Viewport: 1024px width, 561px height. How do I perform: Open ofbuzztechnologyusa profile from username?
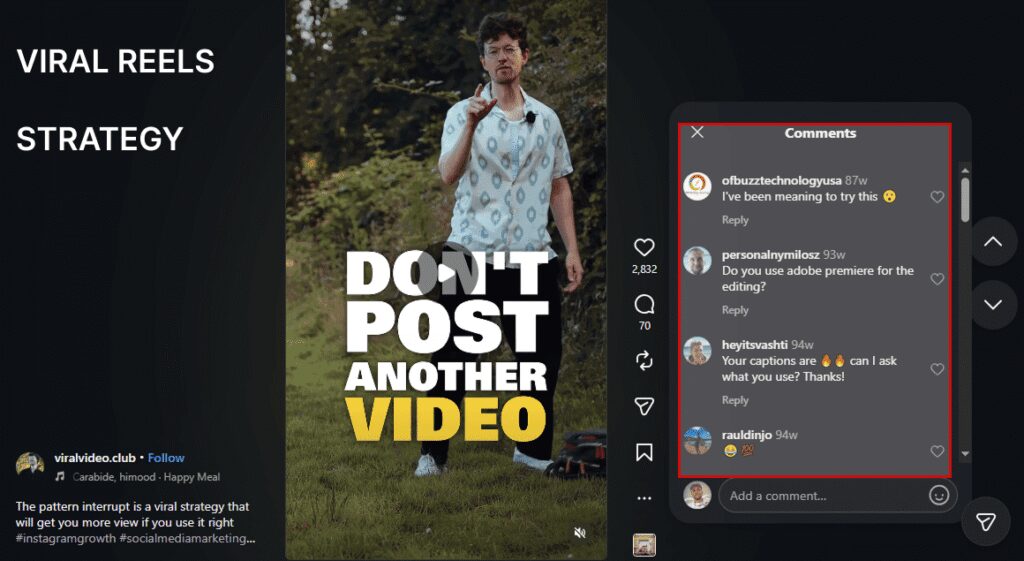[x=781, y=180]
